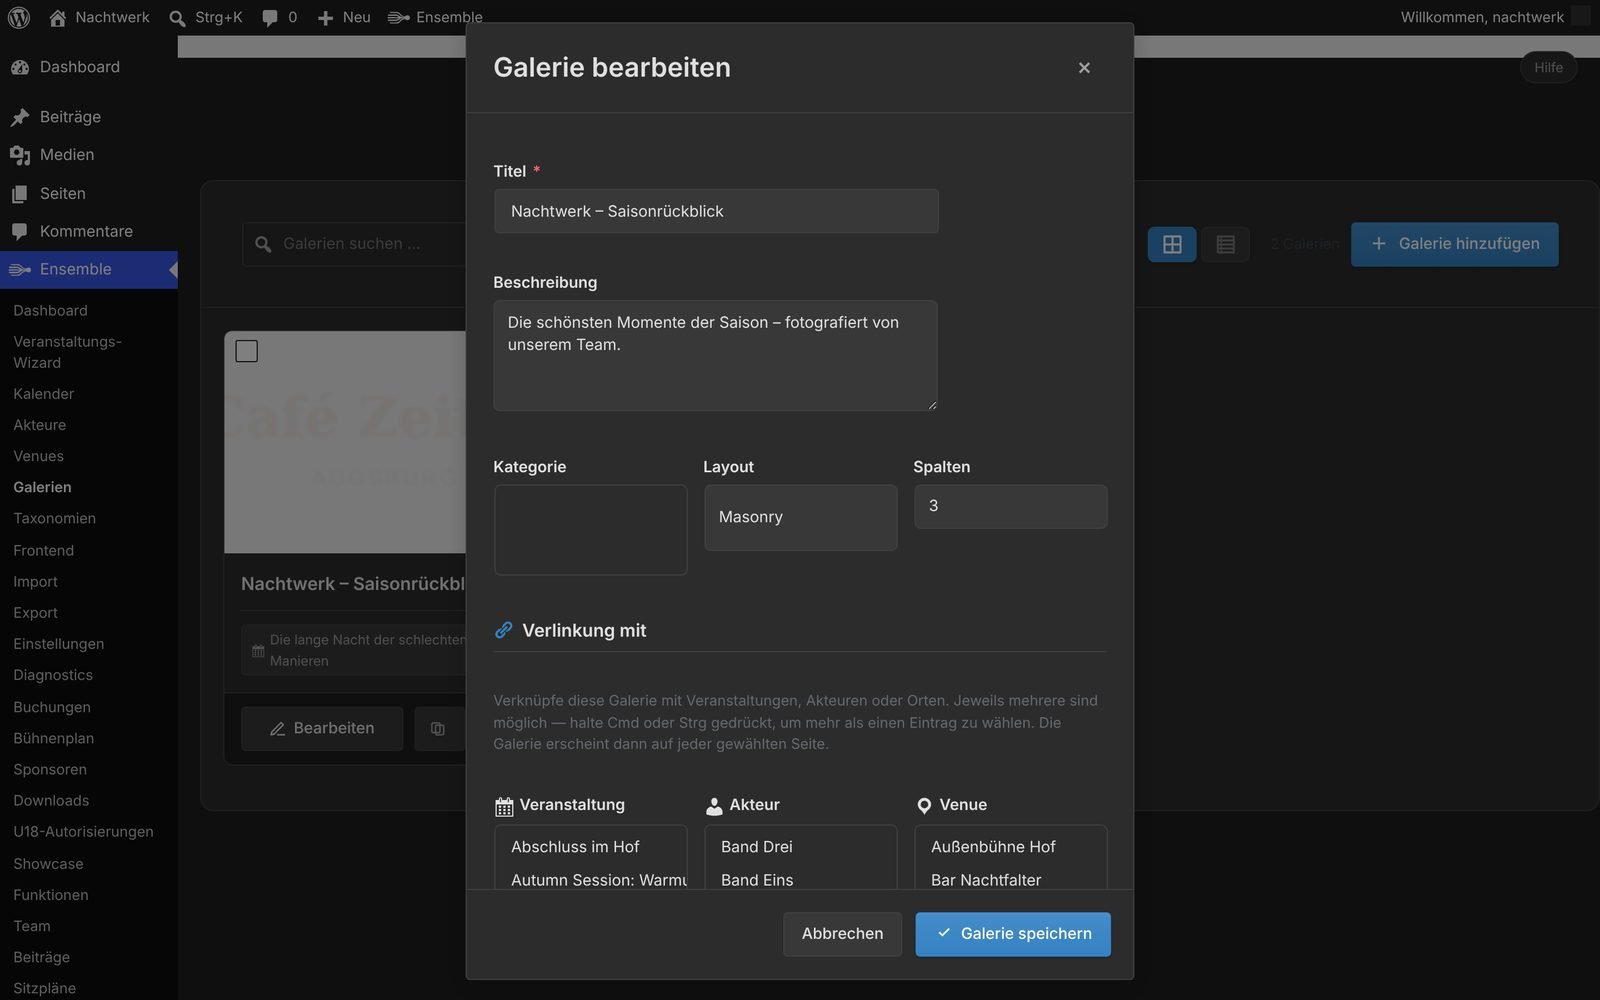Image resolution: width=1600 pixels, height=1000 pixels.
Task: Open Beiträge in Ensemble submenu
Action: (x=41, y=957)
